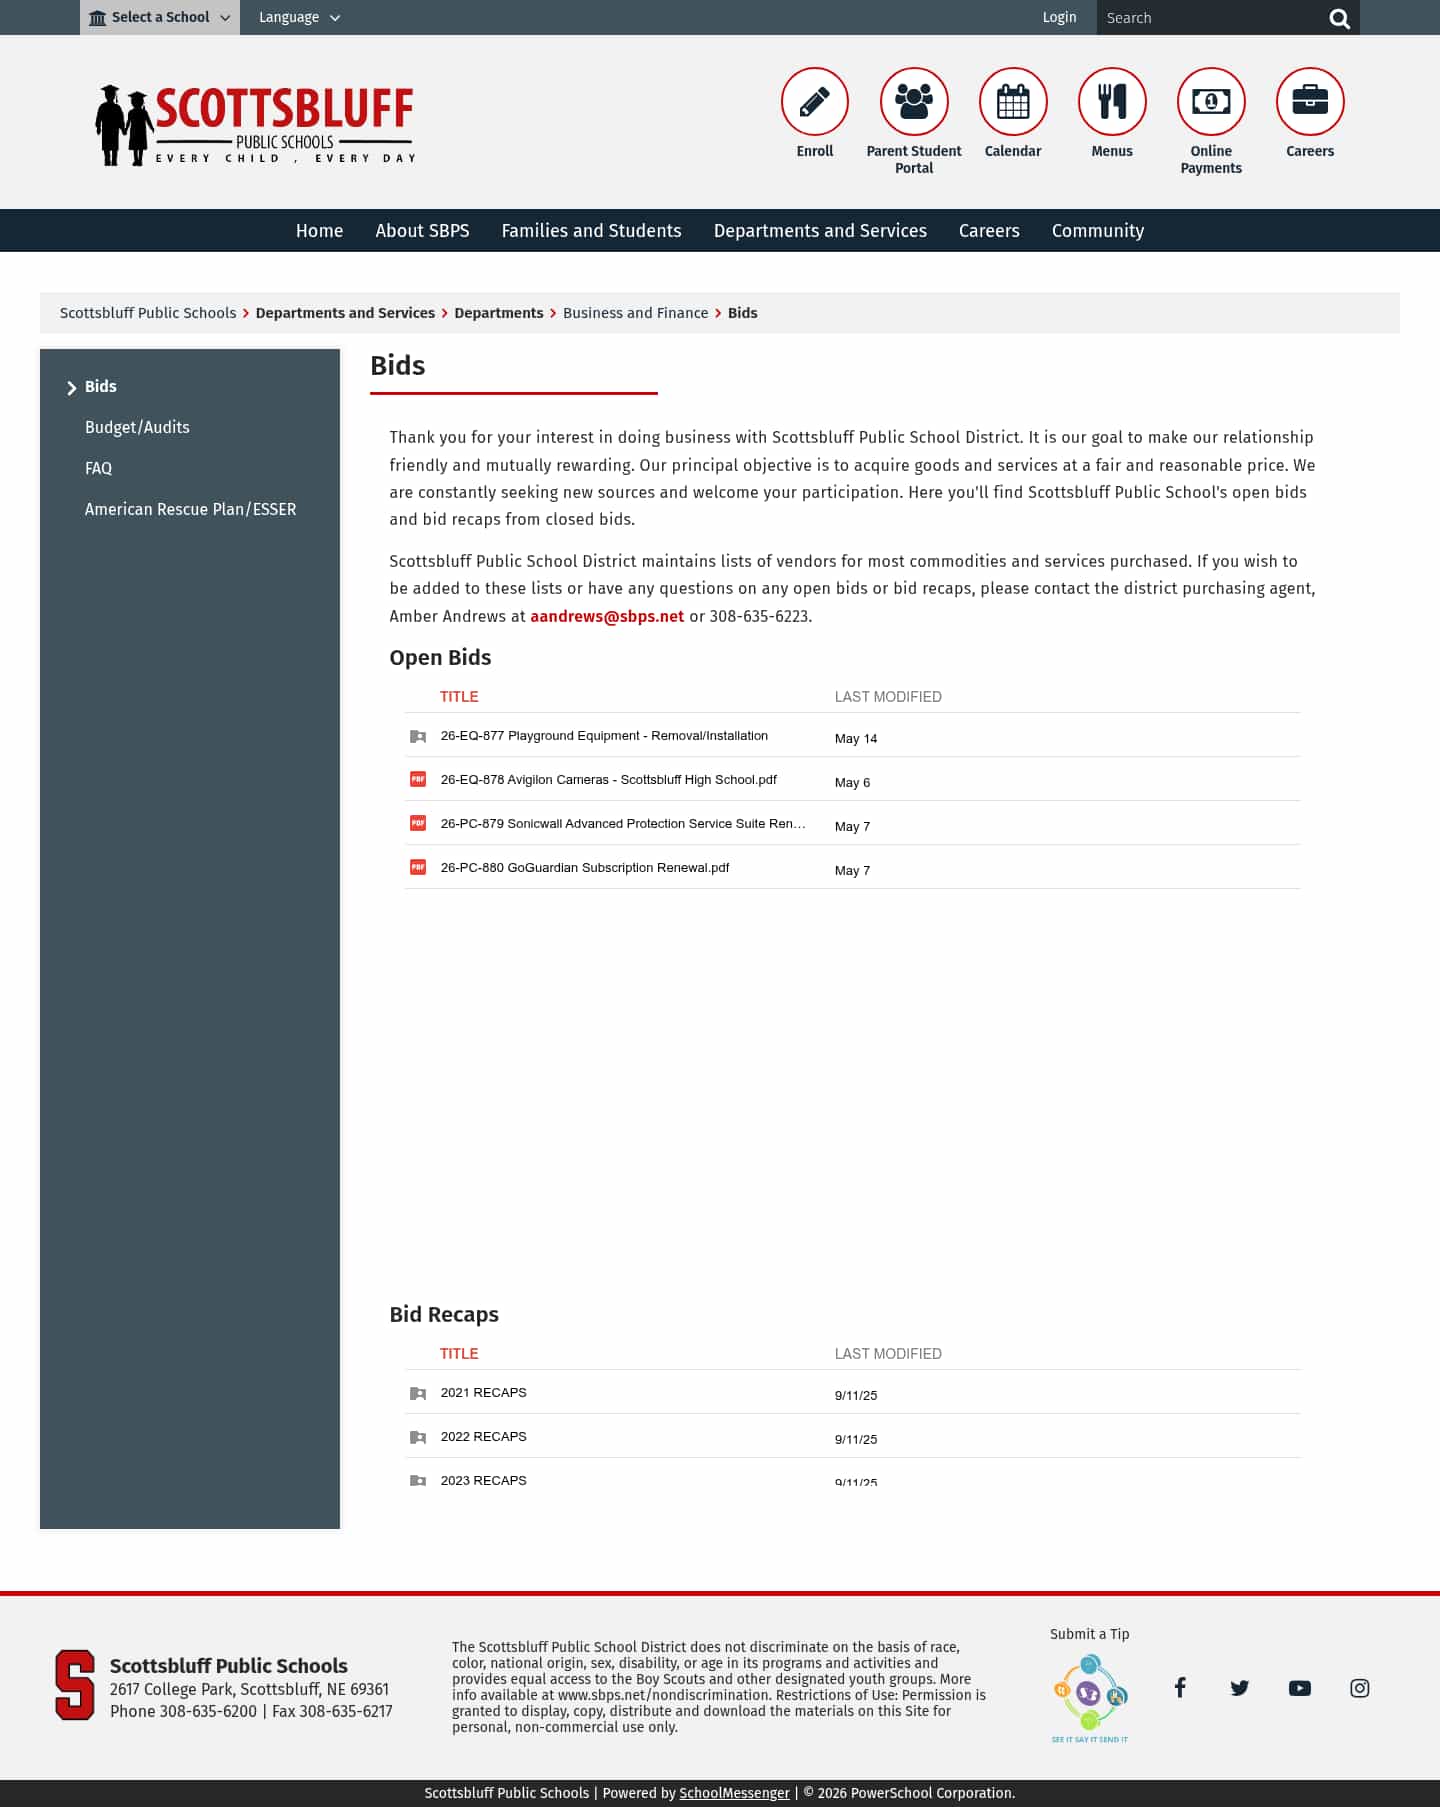Image resolution: width=1440 pixels, height=1807 pixels.
Task: Open FAQ in the sidebar
Action: (98, 468)
